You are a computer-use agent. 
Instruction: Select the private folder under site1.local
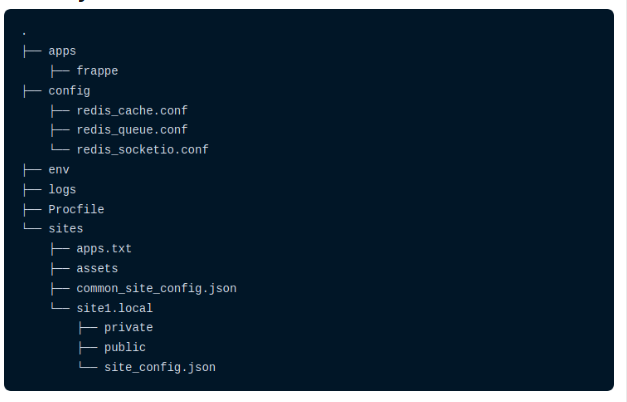tap(128, 327)
